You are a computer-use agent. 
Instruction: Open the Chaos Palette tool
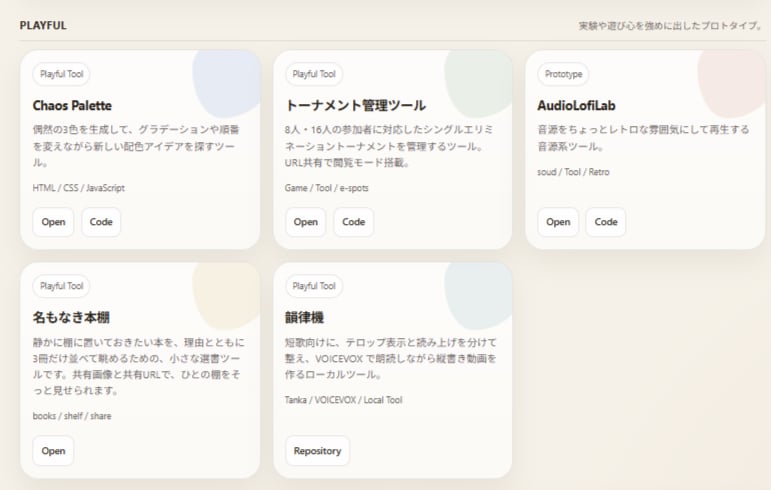[x=53, y=222]
